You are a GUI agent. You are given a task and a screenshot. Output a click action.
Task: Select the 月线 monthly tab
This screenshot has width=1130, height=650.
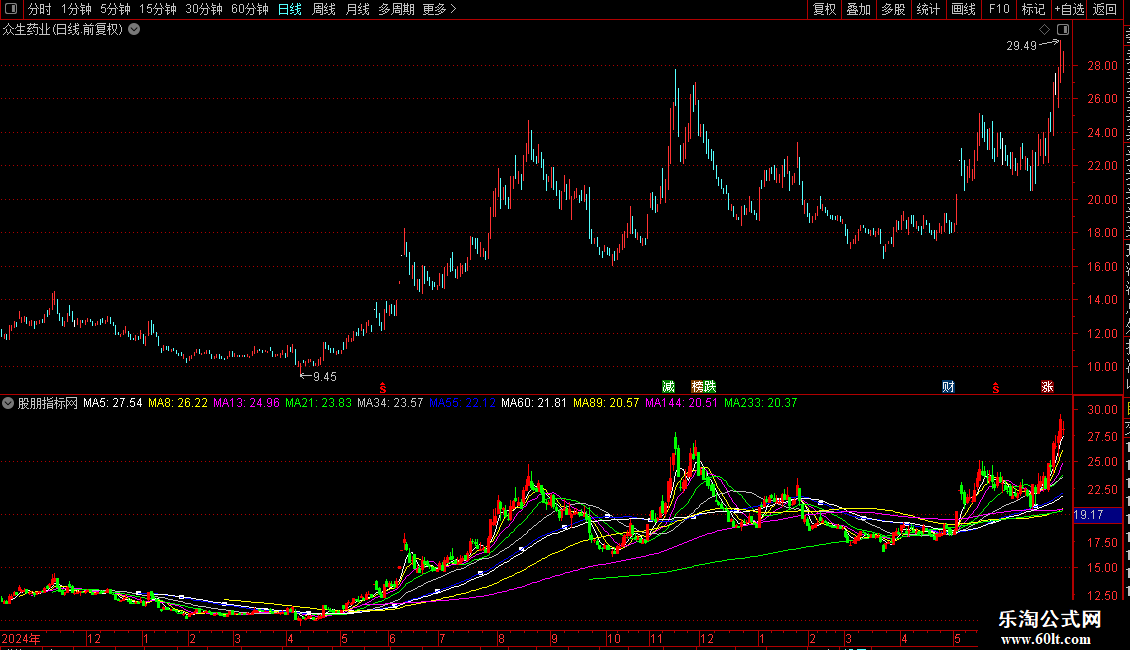[357, 9]
